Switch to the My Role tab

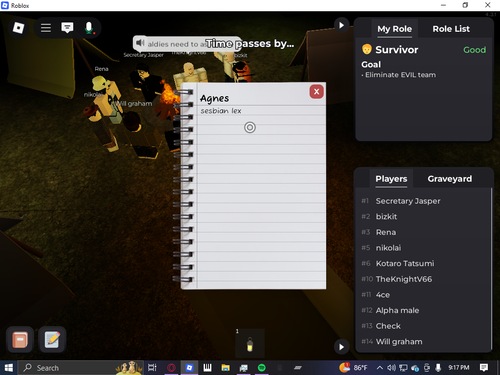[394, 29]
